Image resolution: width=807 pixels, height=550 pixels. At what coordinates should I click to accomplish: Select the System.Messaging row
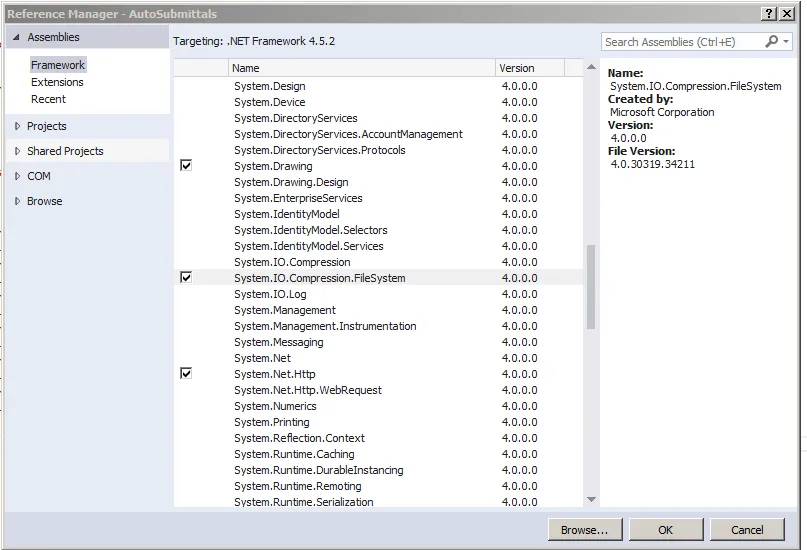point(378,342)
